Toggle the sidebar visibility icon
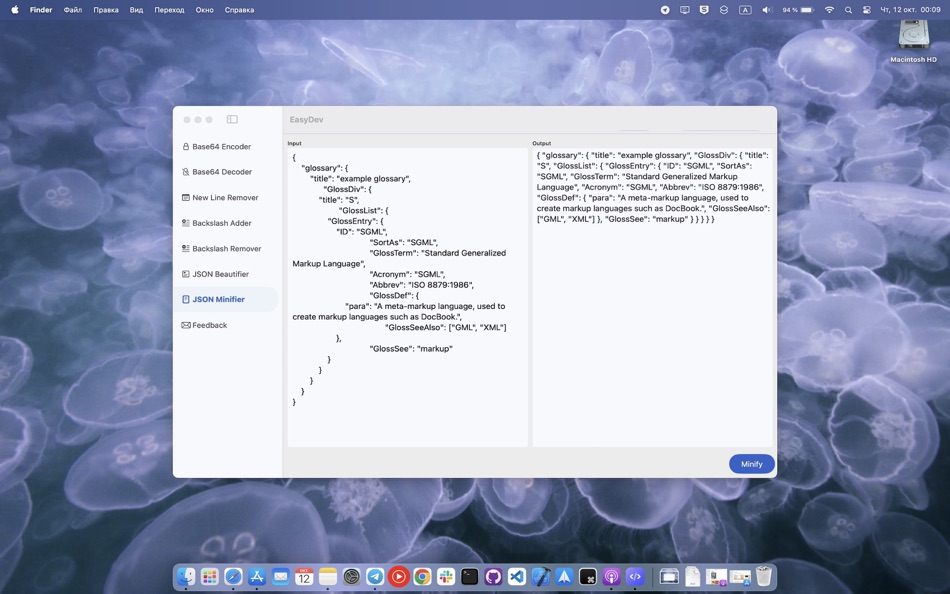 (x=232, y=119)
